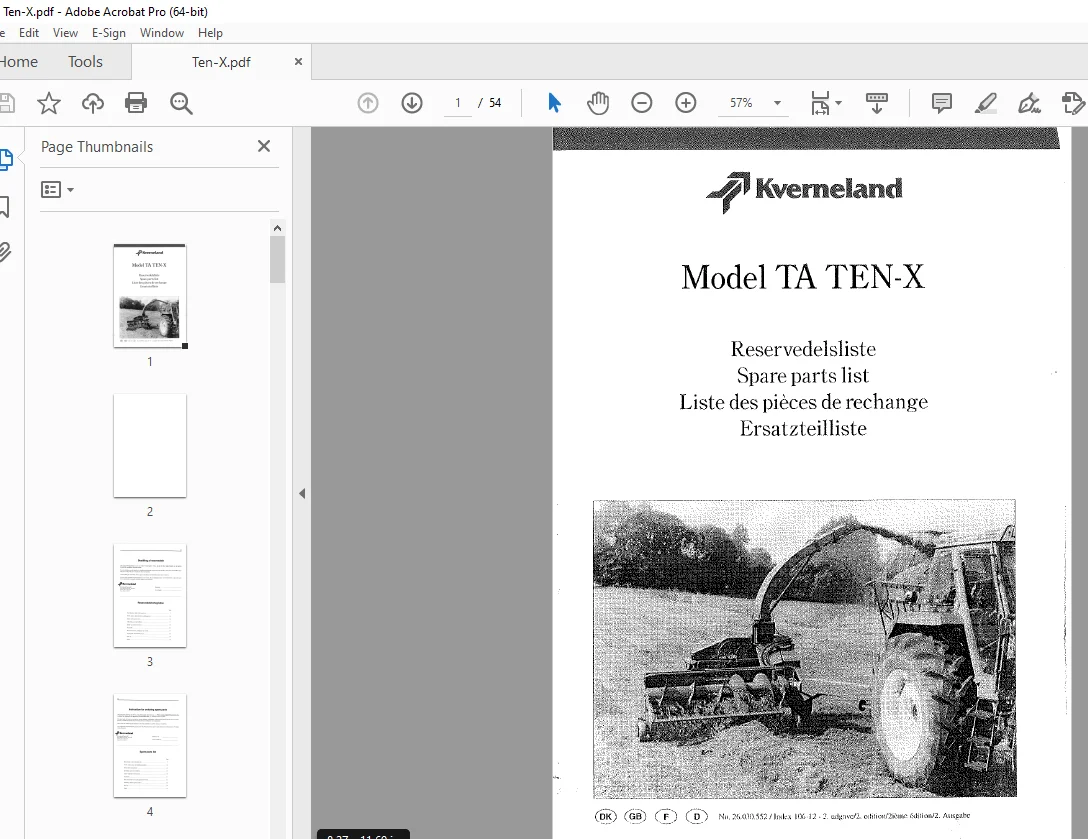Open thumbnail options dropdown menu
1088x839 pixels.
pos(58,189)
